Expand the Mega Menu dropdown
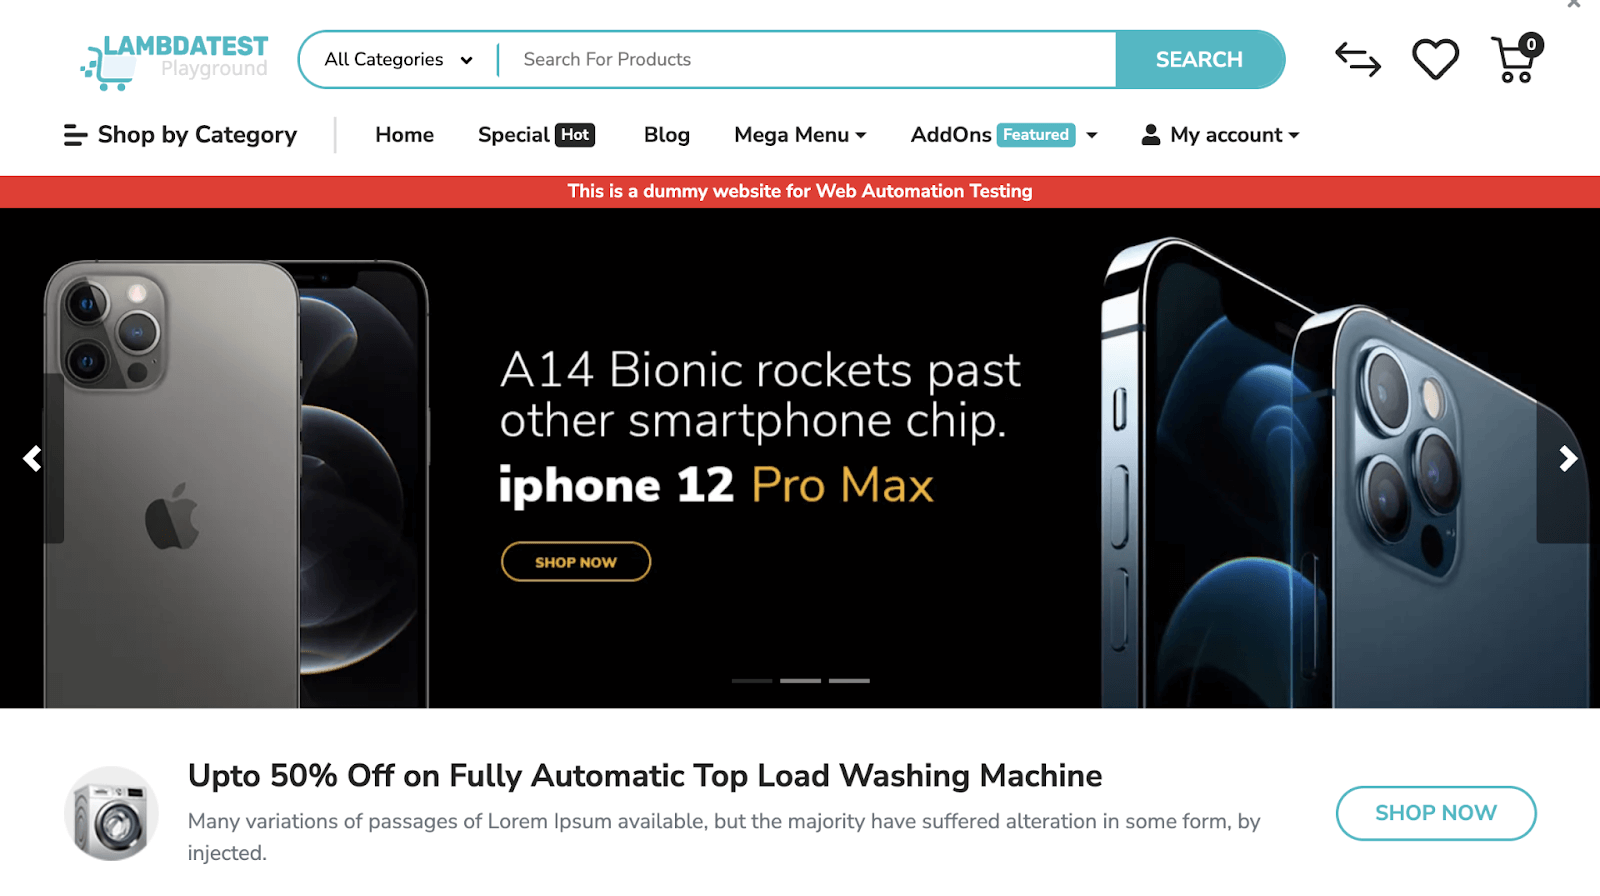The image size is (1600, 896). [800, 135]
